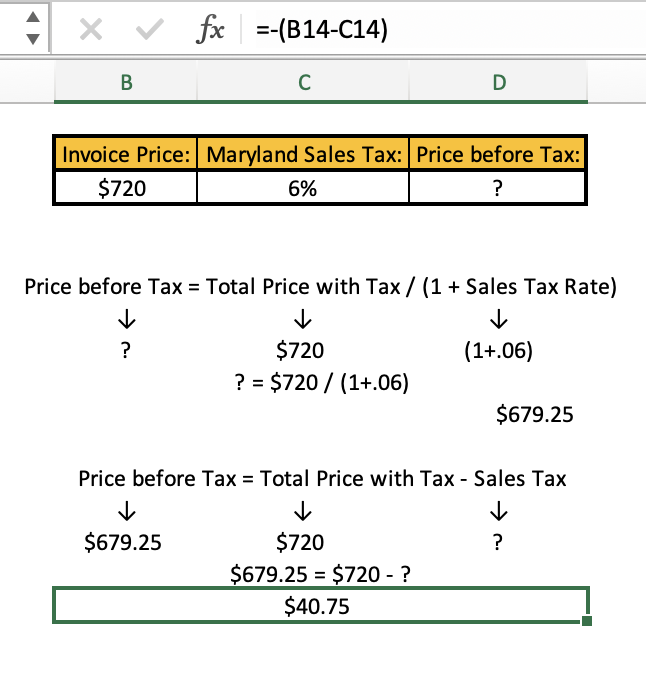This screenshot has height=674, width=646.
Task: Select the column D header
Action: (x=498, y=82)
